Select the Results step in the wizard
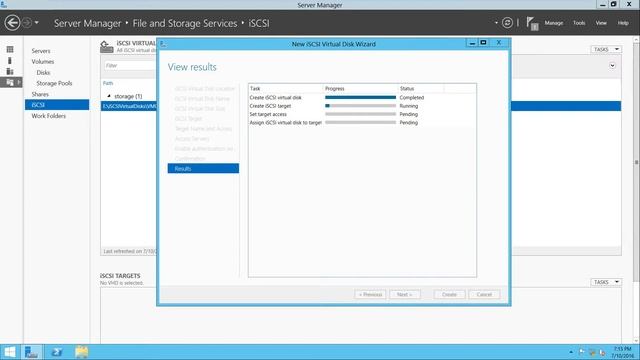640x360 pixels. click(203, 169)
